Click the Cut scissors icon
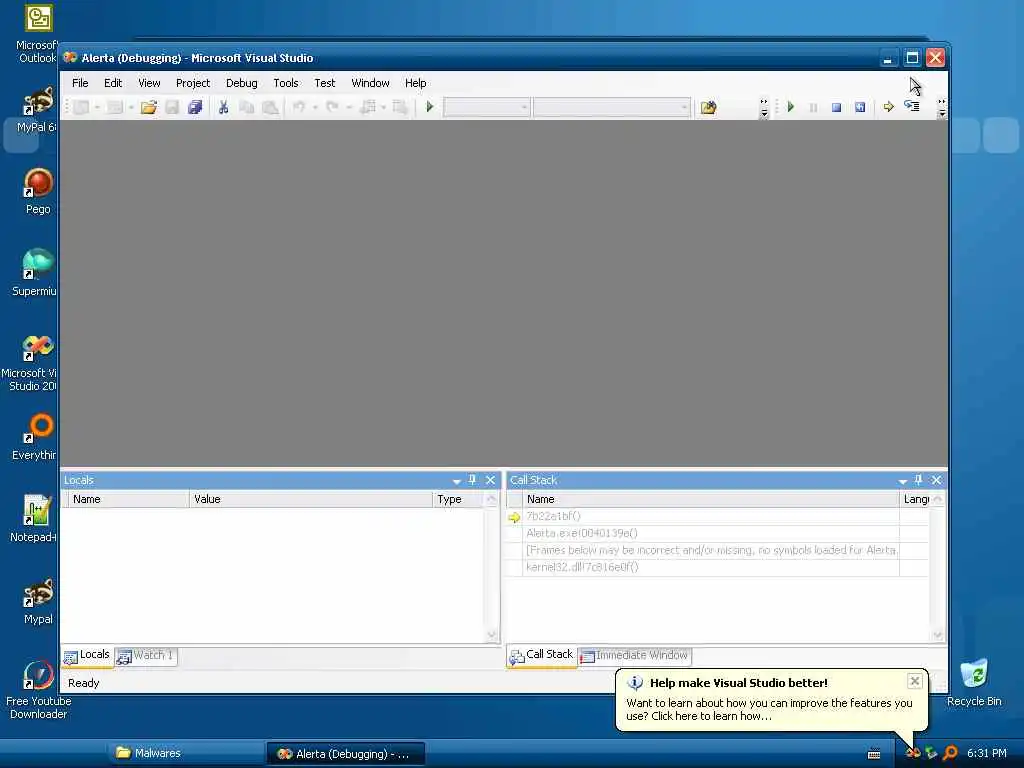 tap(223, 108)
